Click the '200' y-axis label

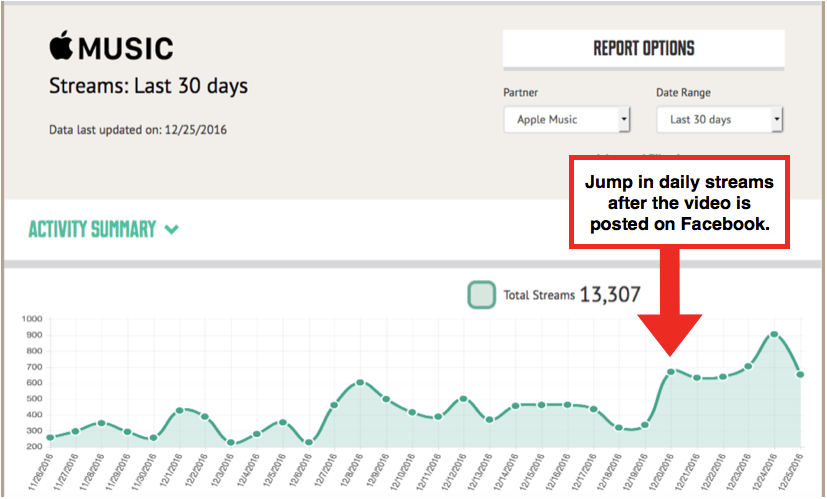(35, 447)
